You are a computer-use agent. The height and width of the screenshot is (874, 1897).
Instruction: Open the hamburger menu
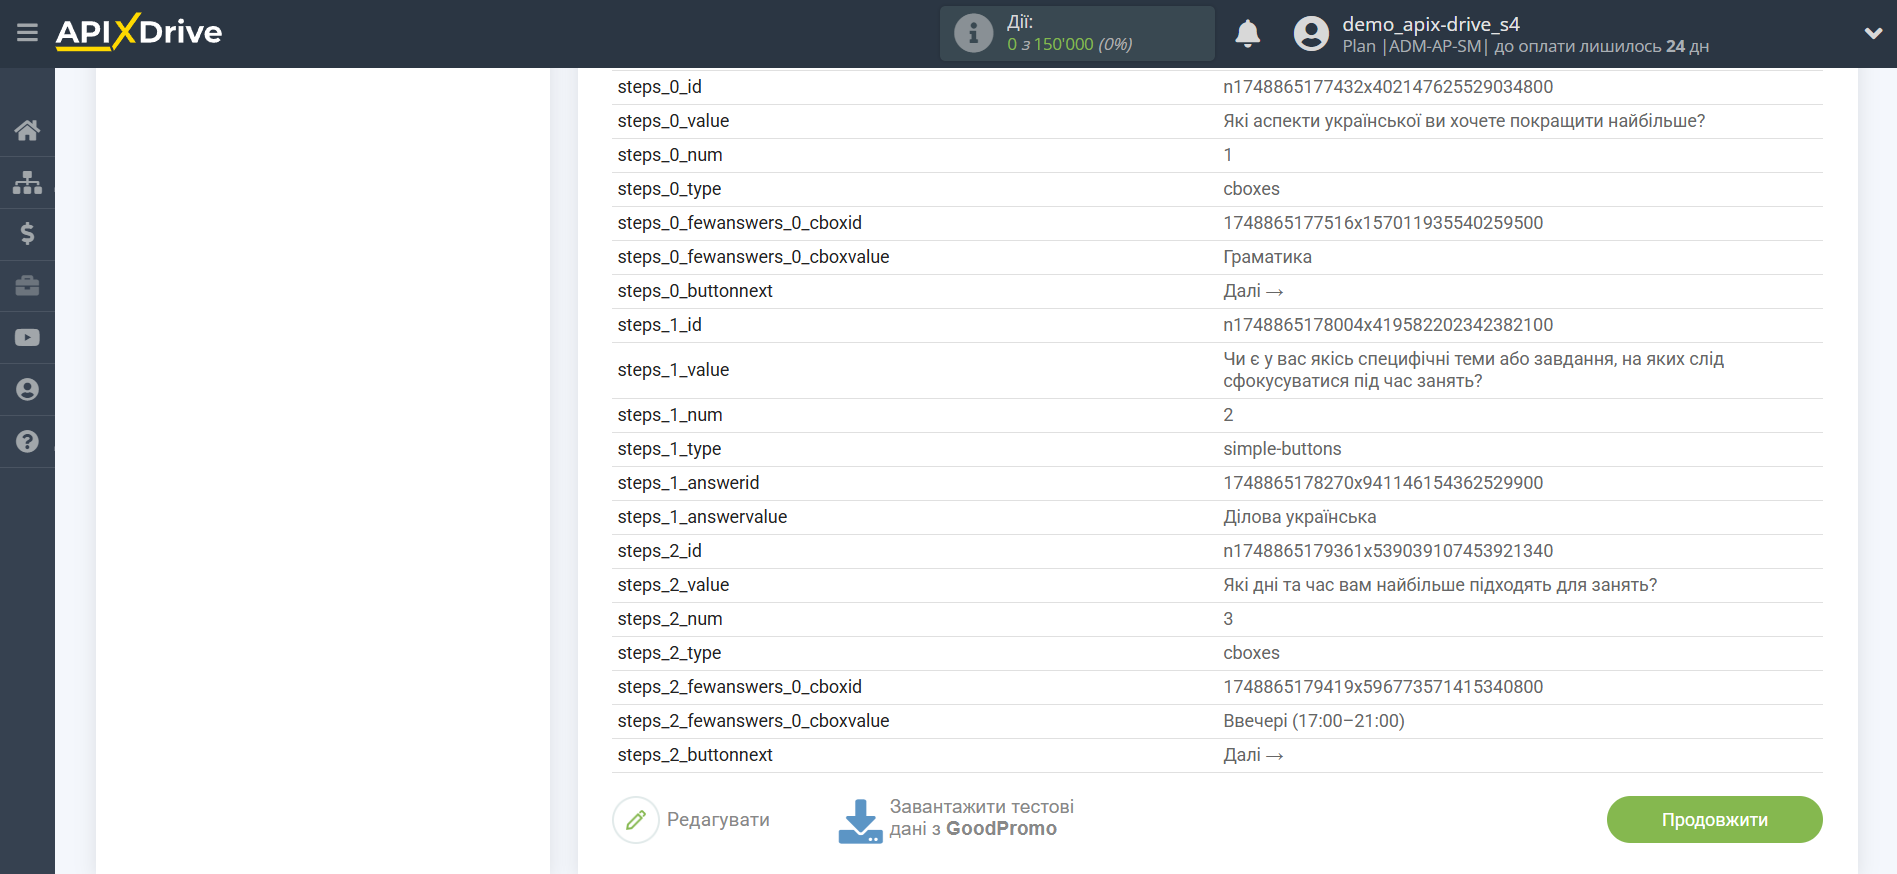coord(27,33)
